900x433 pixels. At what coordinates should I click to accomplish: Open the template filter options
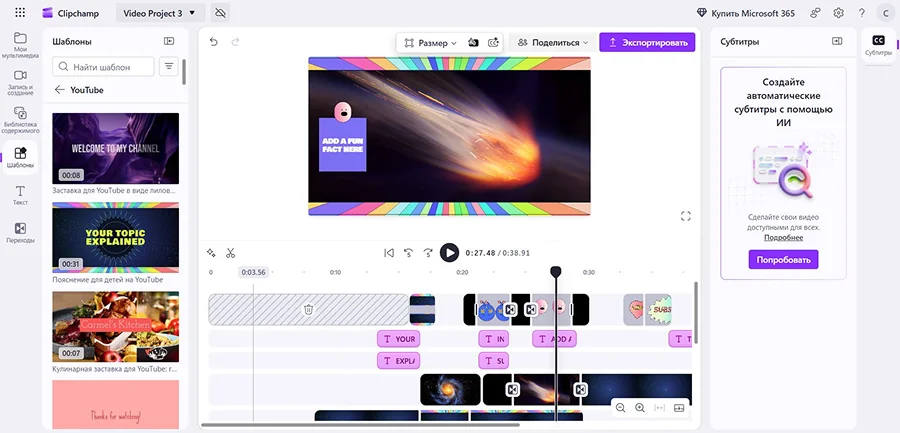coord(169,67)
